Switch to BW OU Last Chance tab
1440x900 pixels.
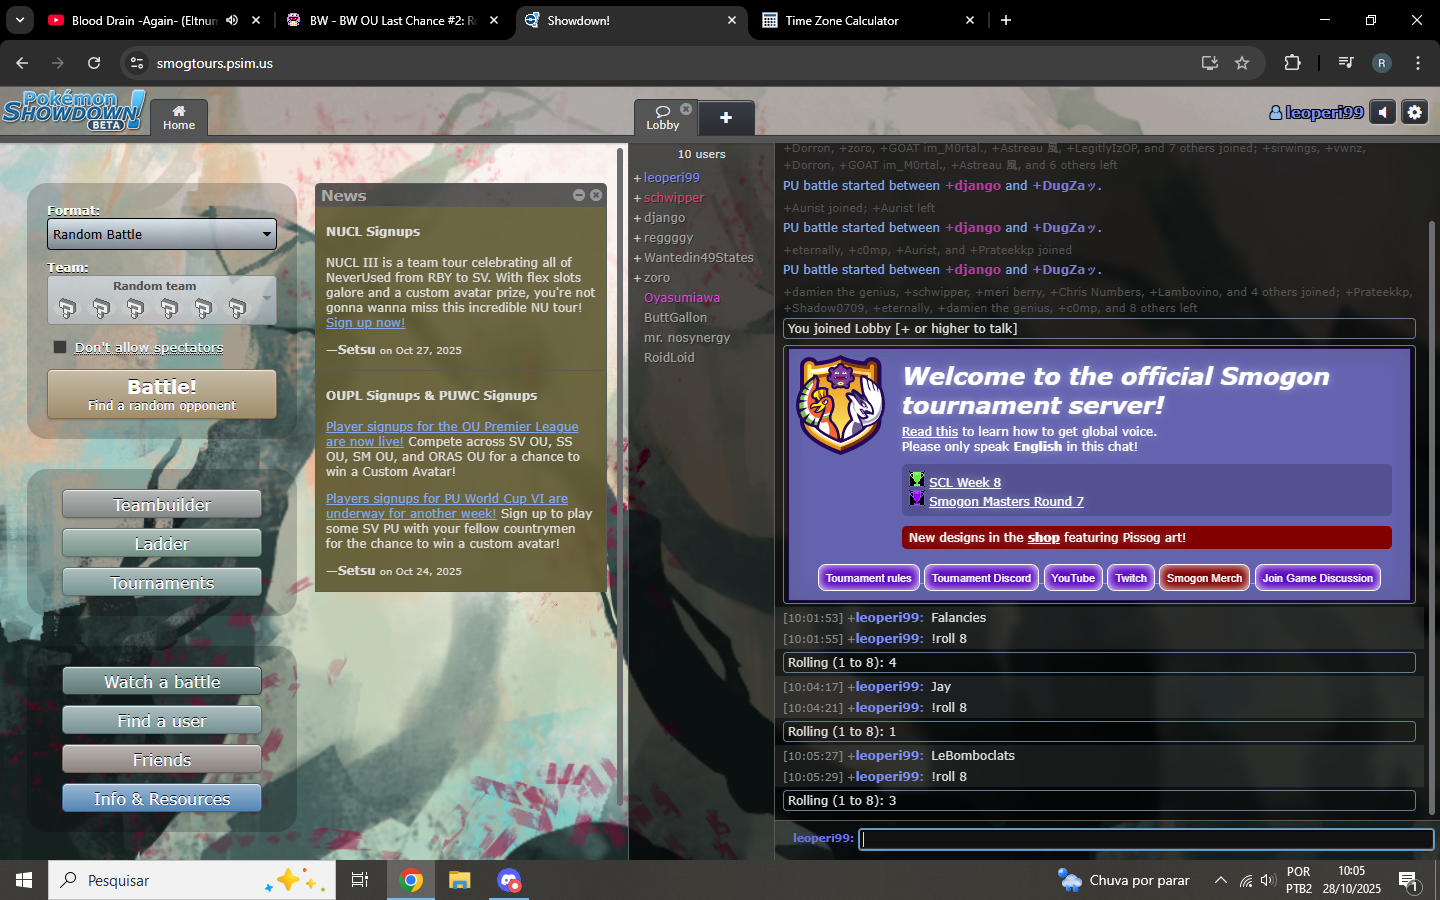tap(392, 20)
